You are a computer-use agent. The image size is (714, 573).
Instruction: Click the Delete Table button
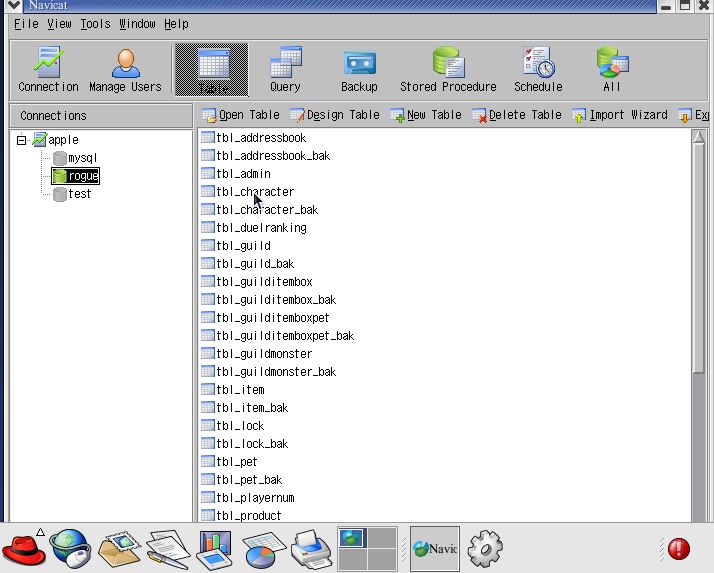point(517,115)
